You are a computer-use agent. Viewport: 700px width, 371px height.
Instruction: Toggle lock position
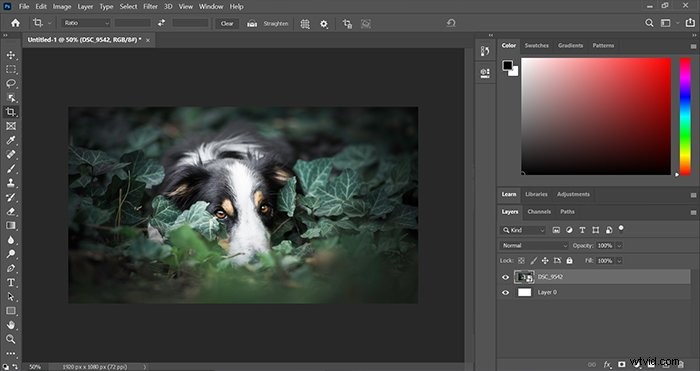(545, 260)
